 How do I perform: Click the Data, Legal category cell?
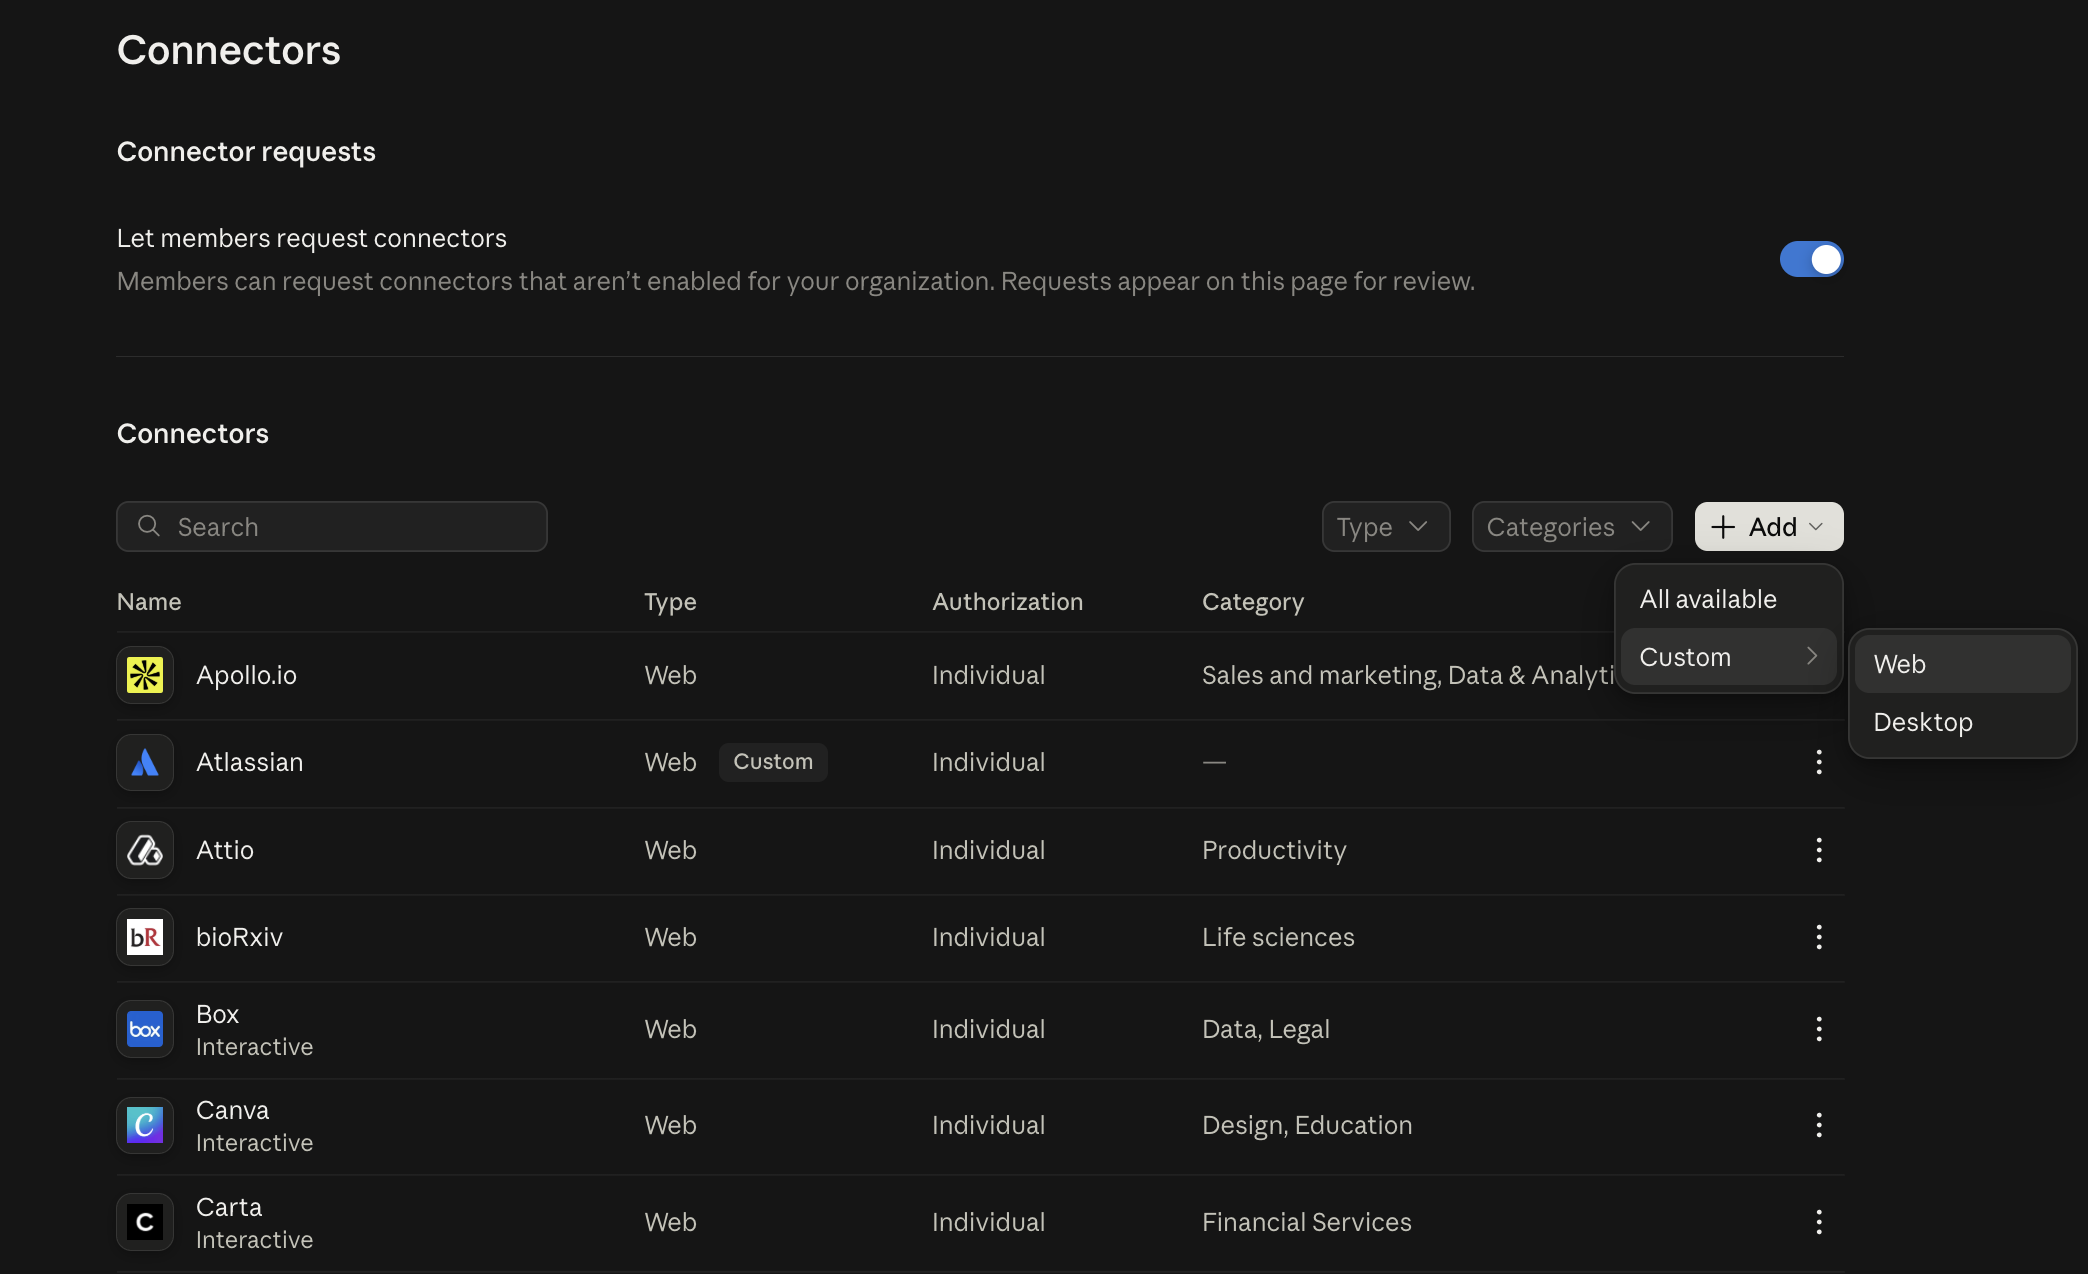[x=1266, y=1029]
